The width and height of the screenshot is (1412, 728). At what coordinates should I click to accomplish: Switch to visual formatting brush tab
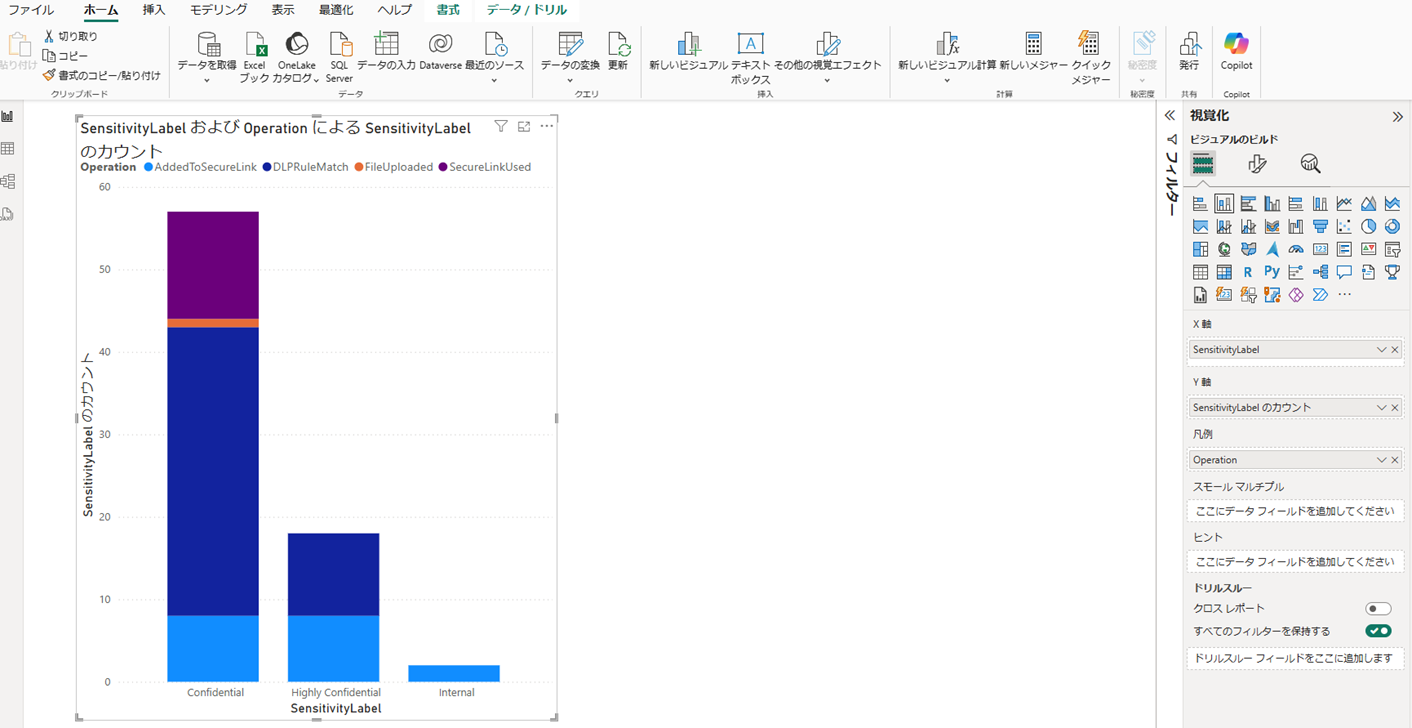click(x=1257, y=164)
